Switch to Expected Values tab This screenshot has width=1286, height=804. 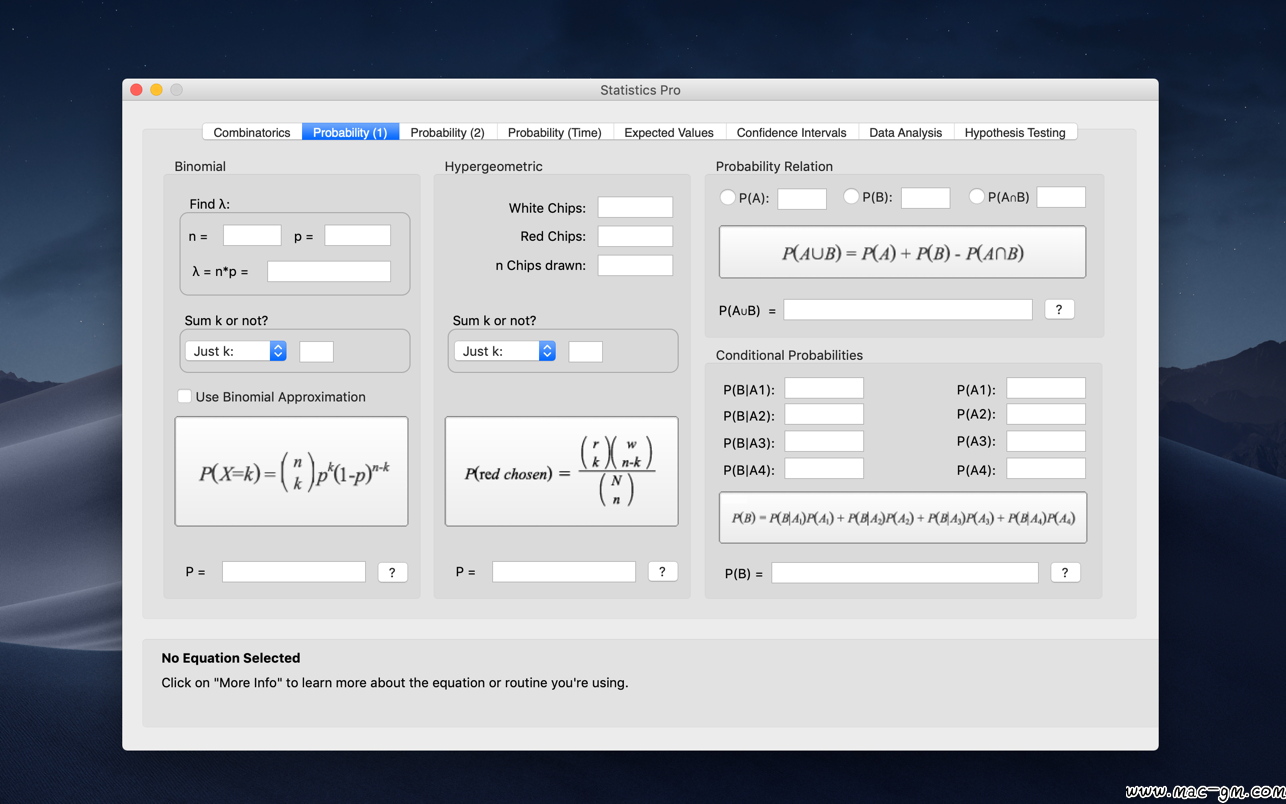tap(669, 132)
